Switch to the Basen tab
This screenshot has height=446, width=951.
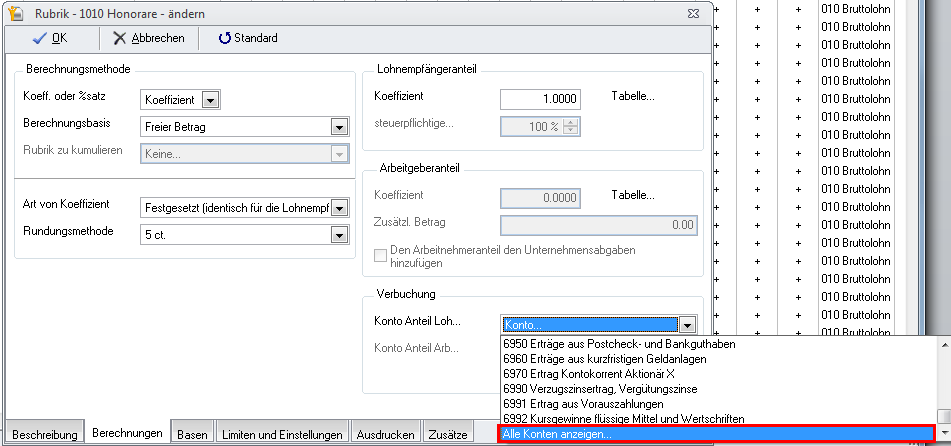(192, 434)
